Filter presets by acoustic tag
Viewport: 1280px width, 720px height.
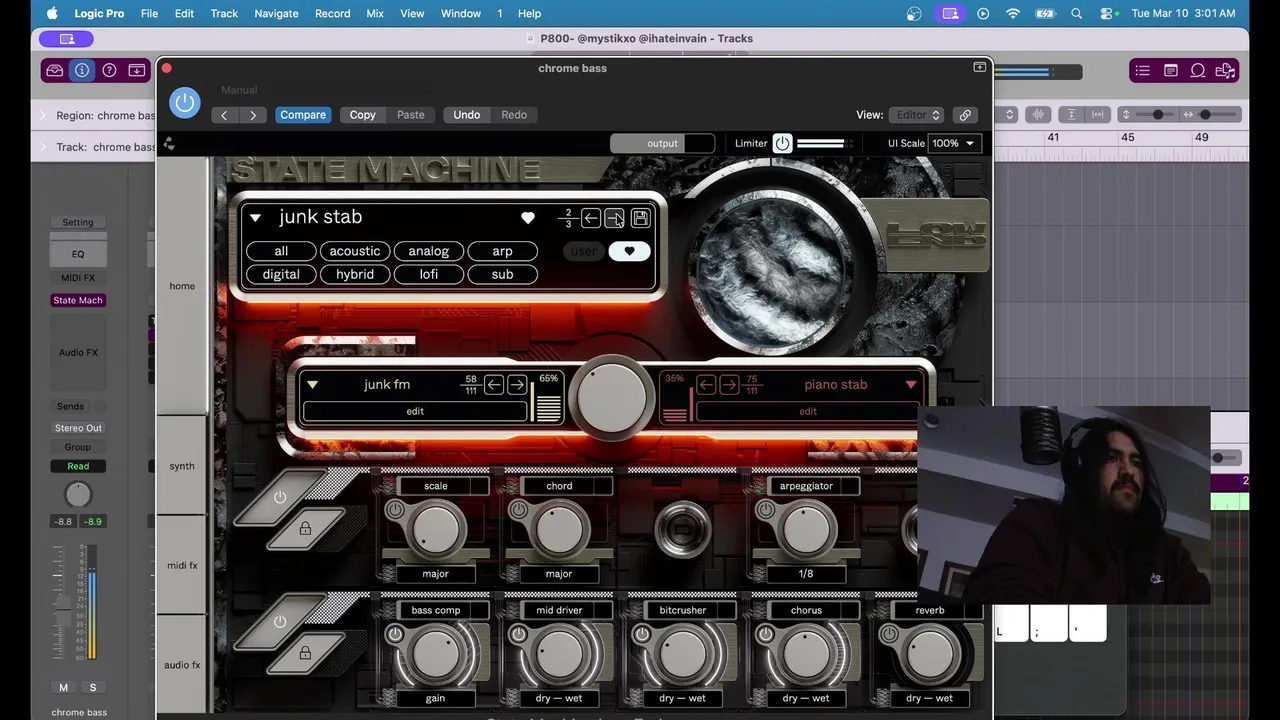pyautogui.click(x=355, y=251)
